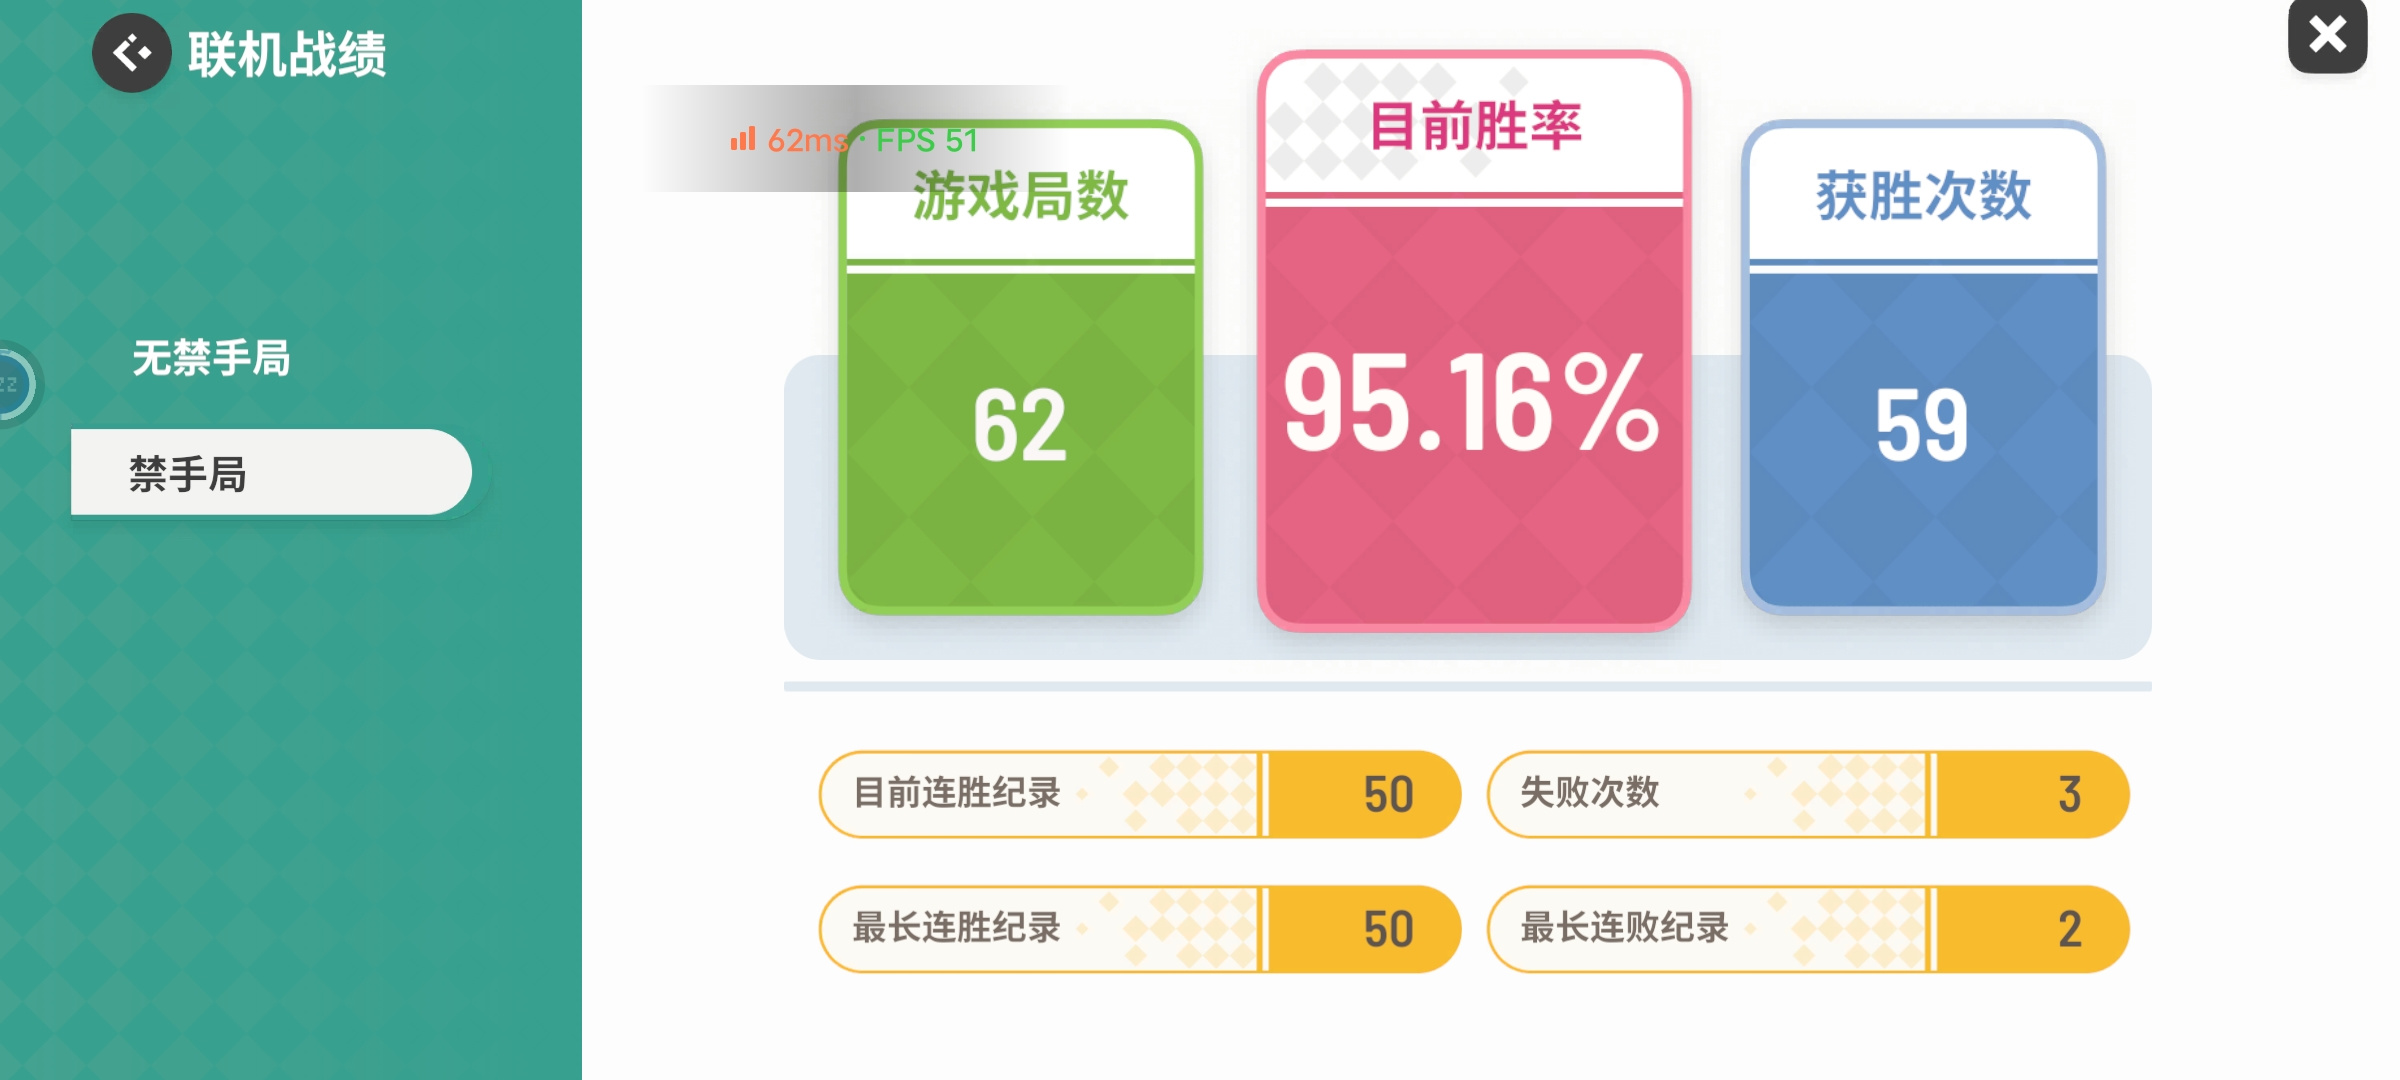Click the 95.16% win rate value
Viewport: 2400px width, 1080px height.
(x=1471, y=402)
